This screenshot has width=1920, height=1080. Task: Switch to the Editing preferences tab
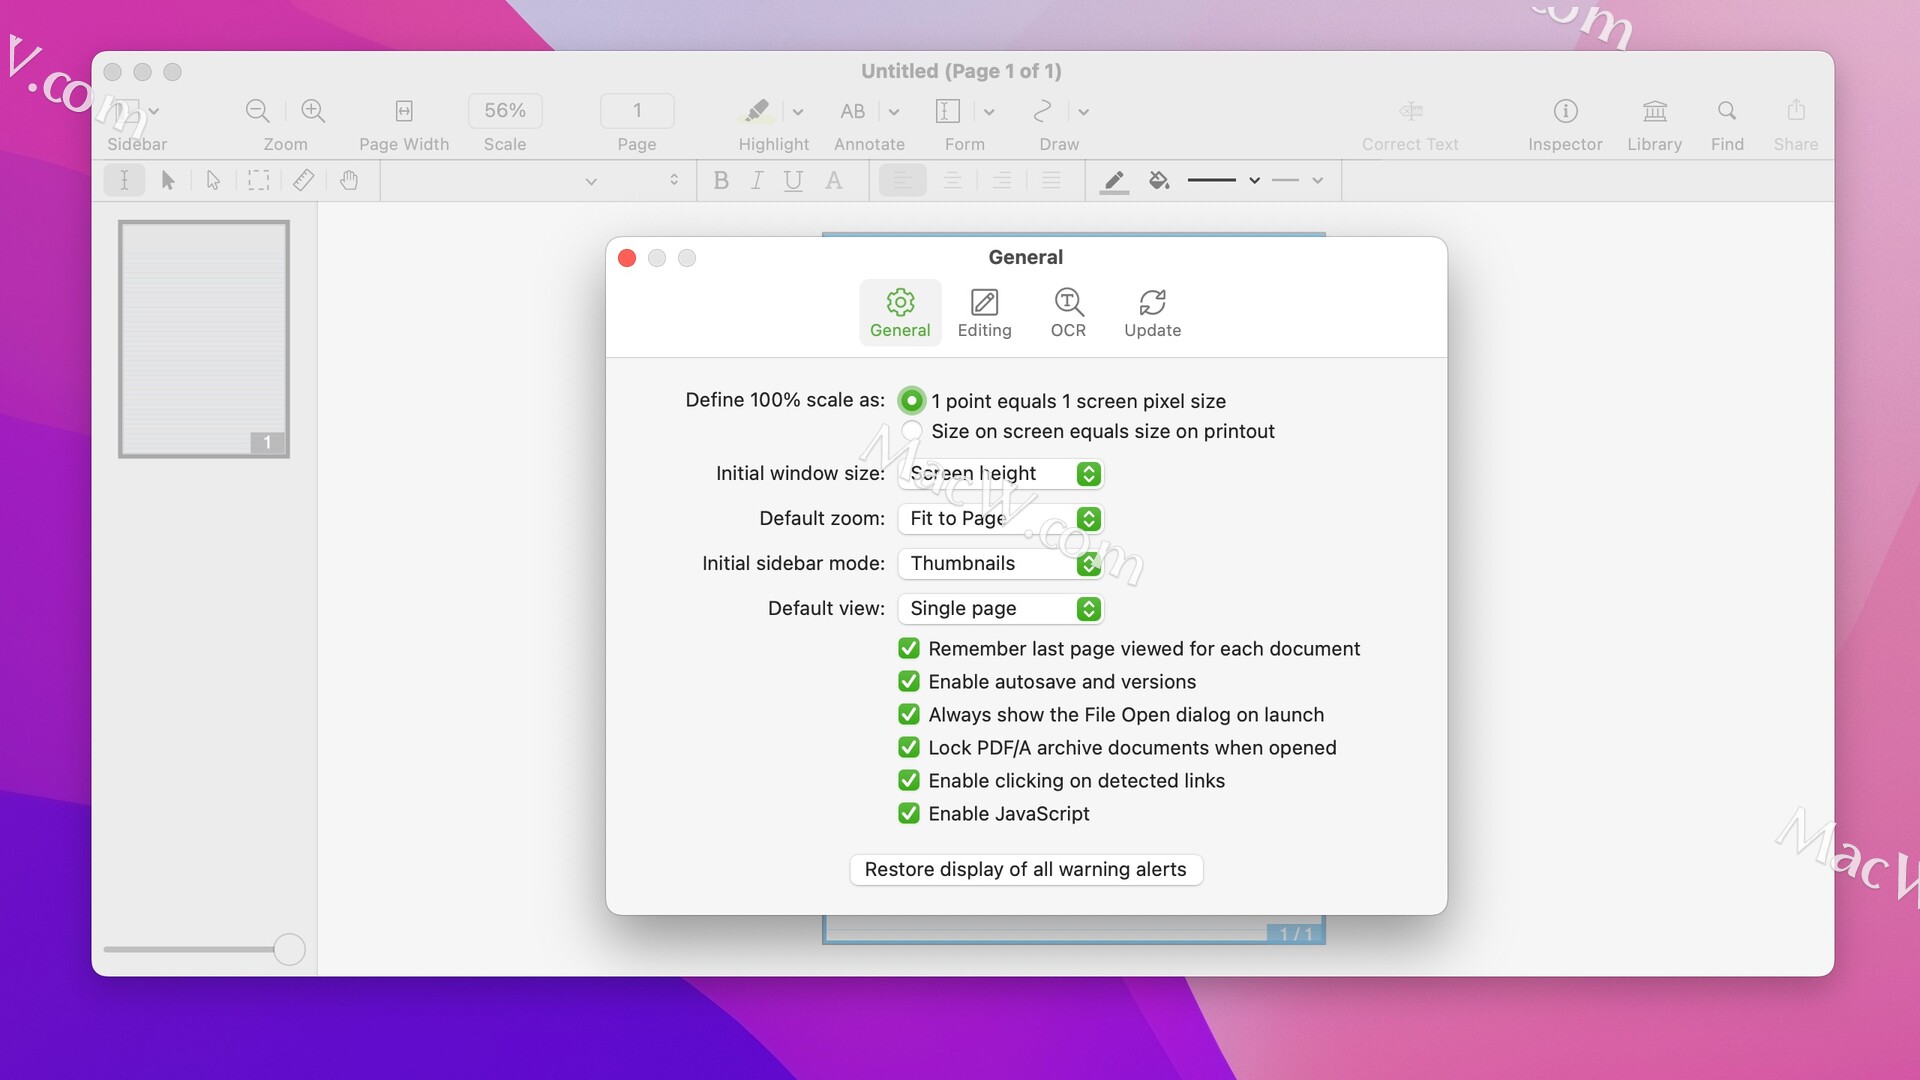click(985, 313)
